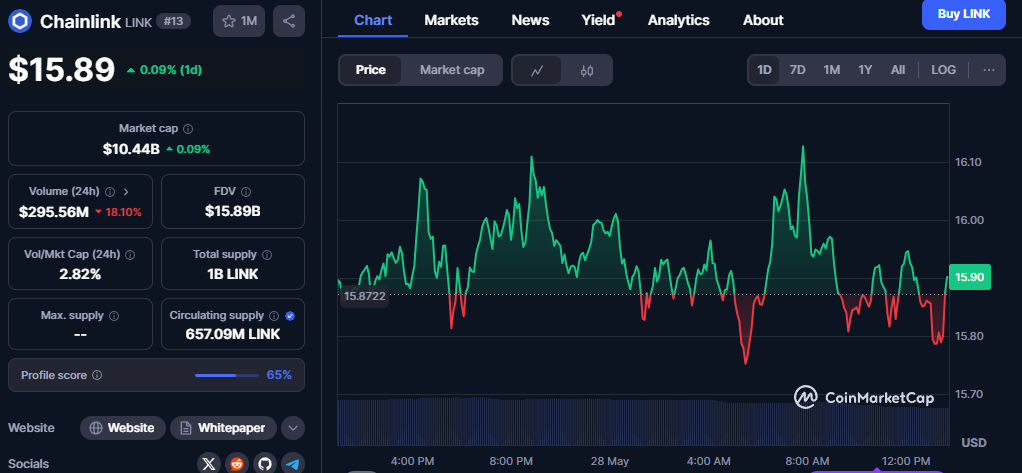Expand Volume (24h) details arrow
The width and height of the screenshot is (1022, 473).
126,192
